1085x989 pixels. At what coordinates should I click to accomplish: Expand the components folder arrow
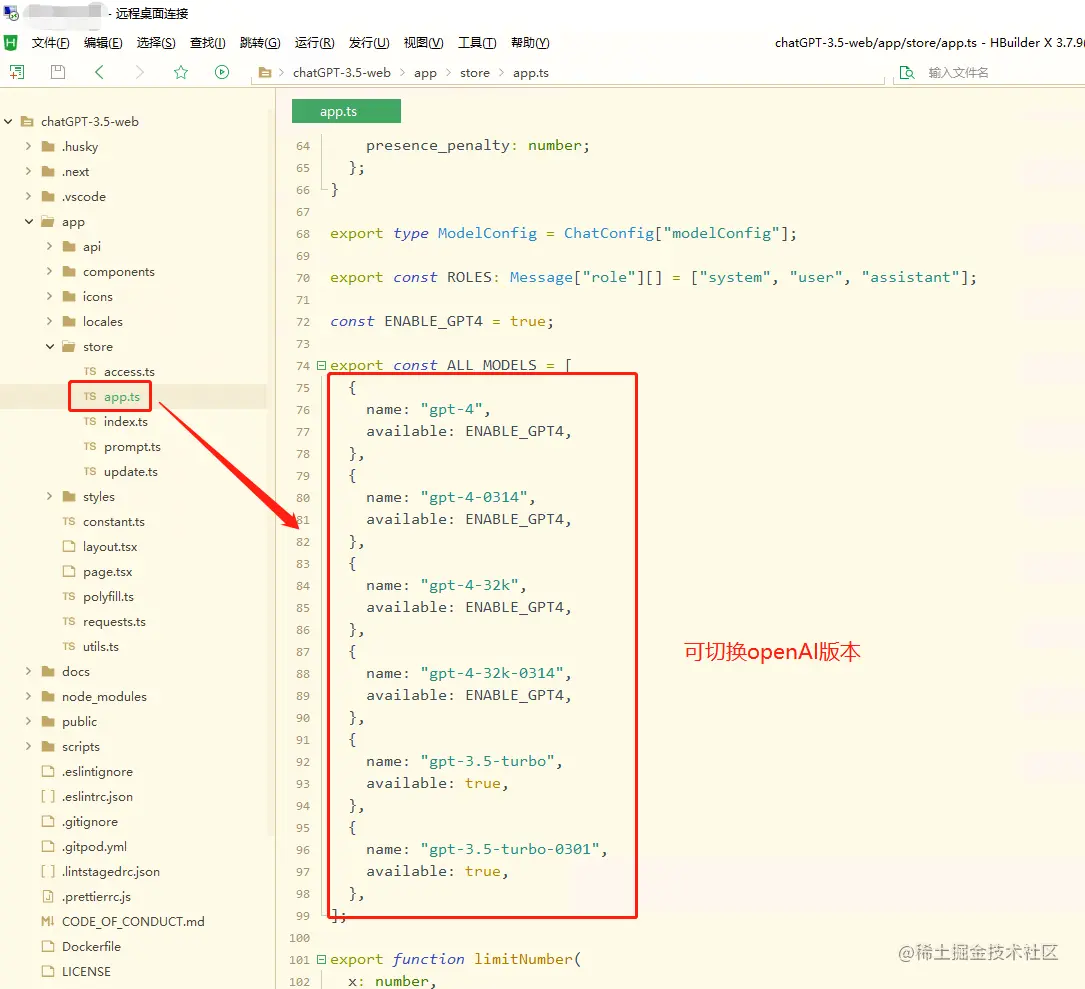tap(49, 271)
